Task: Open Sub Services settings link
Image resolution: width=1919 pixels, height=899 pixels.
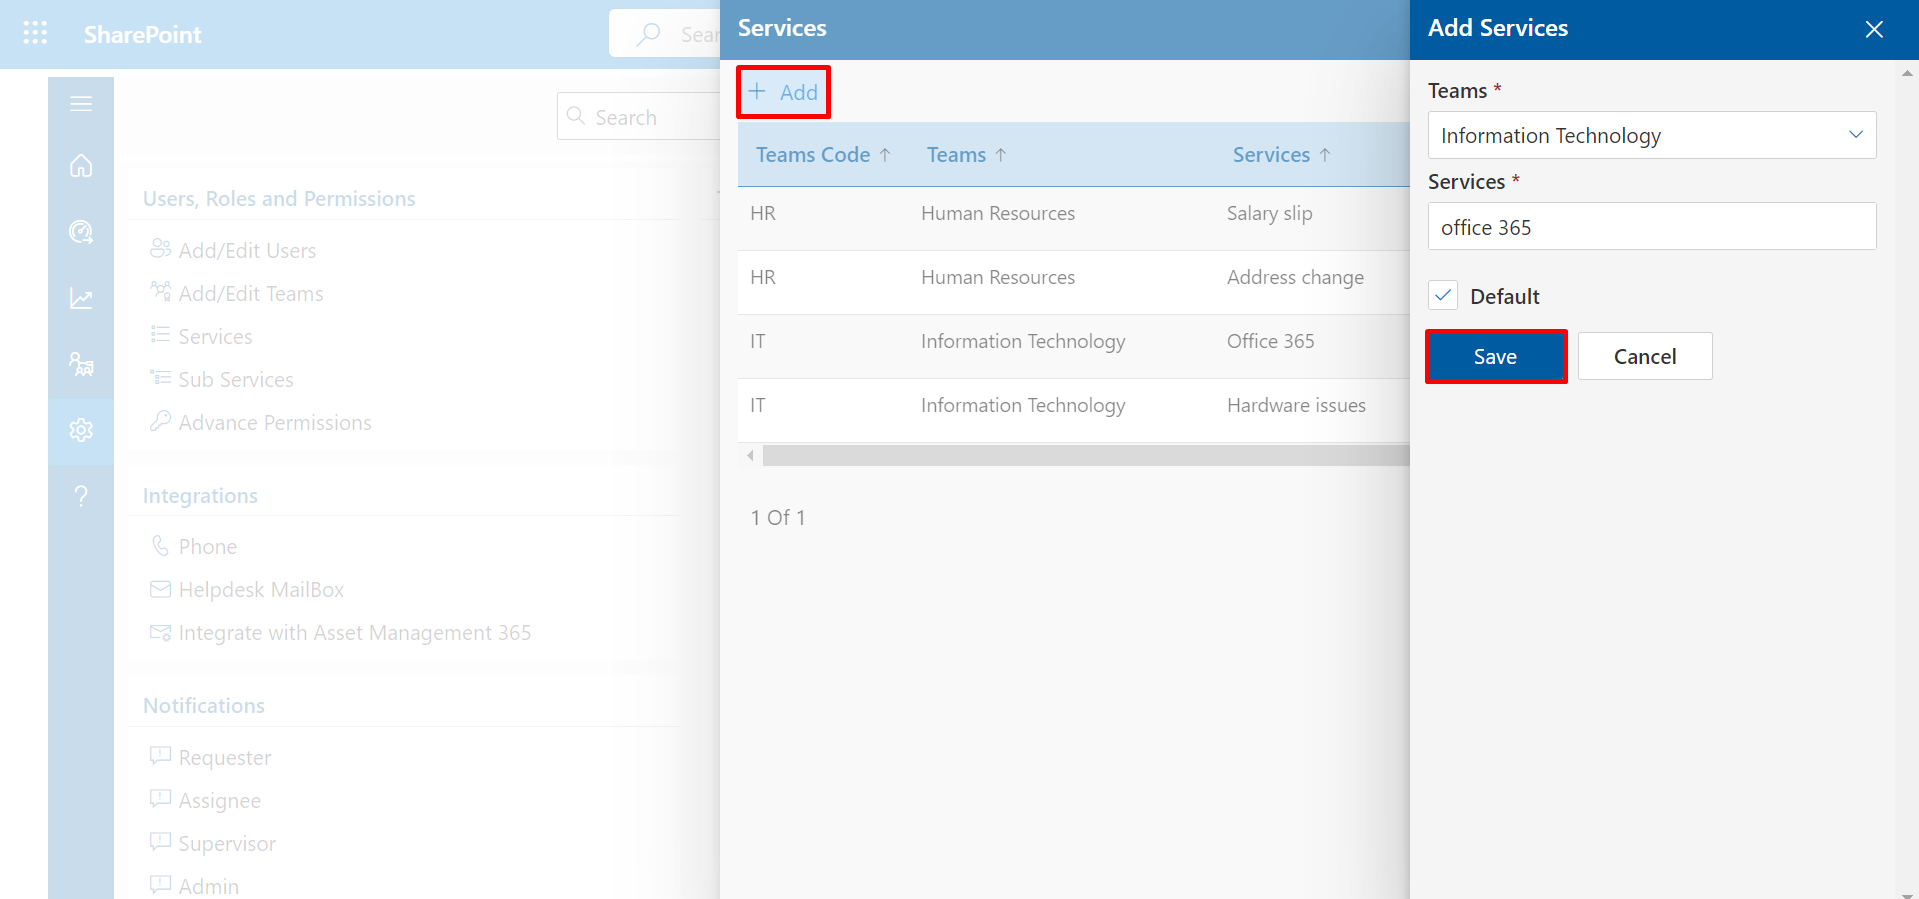Action: point(236,380)
